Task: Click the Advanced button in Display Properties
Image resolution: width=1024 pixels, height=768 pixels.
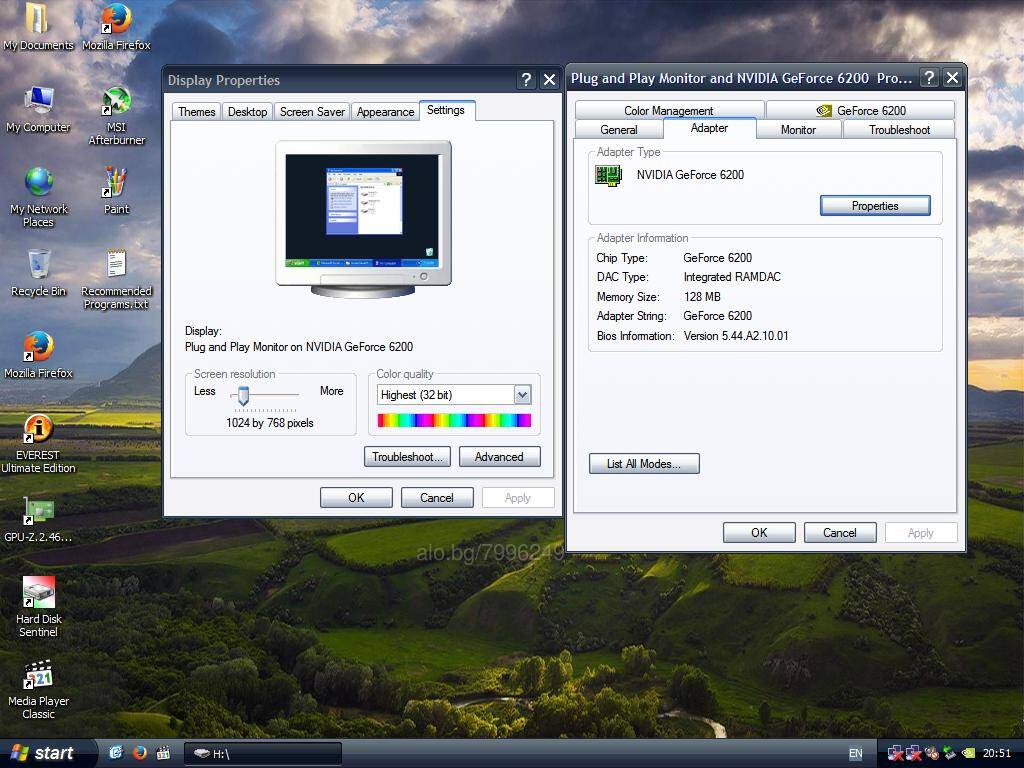Action: 499,457
